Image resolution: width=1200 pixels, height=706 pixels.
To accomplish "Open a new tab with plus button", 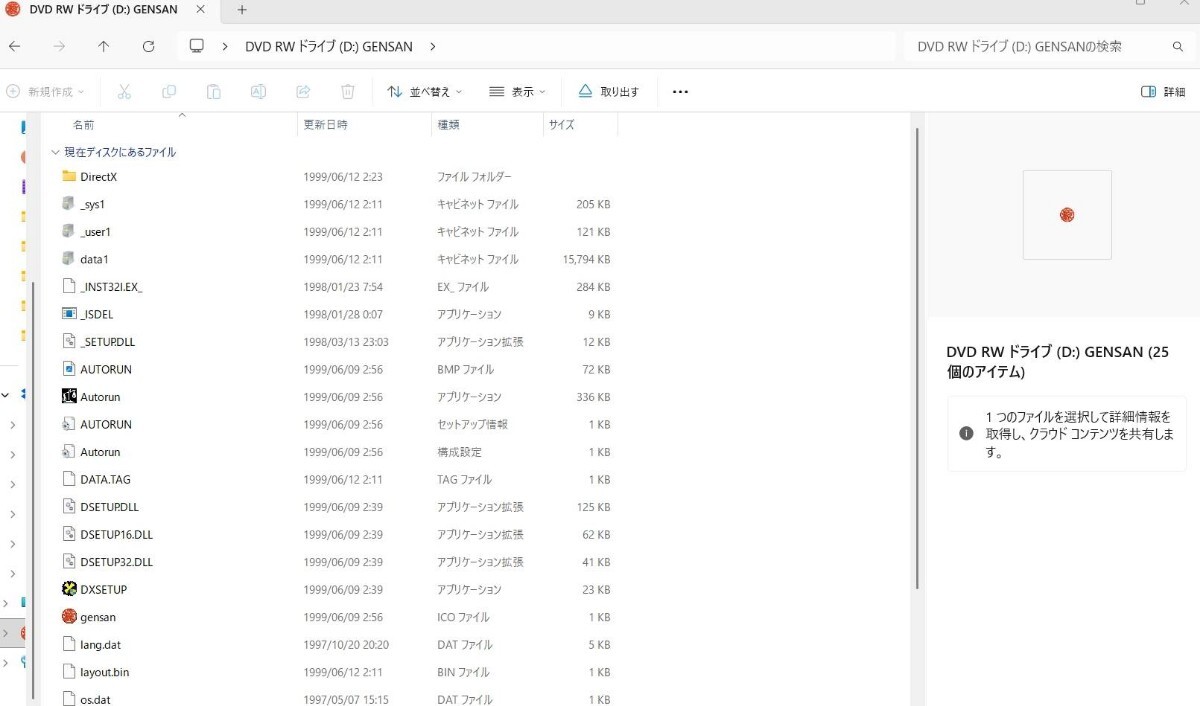I will [241, 10].
